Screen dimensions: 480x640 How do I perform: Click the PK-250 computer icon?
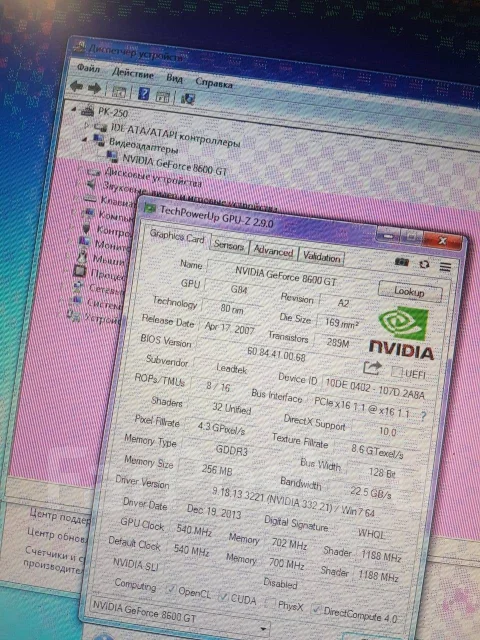[x=88, y=110]
